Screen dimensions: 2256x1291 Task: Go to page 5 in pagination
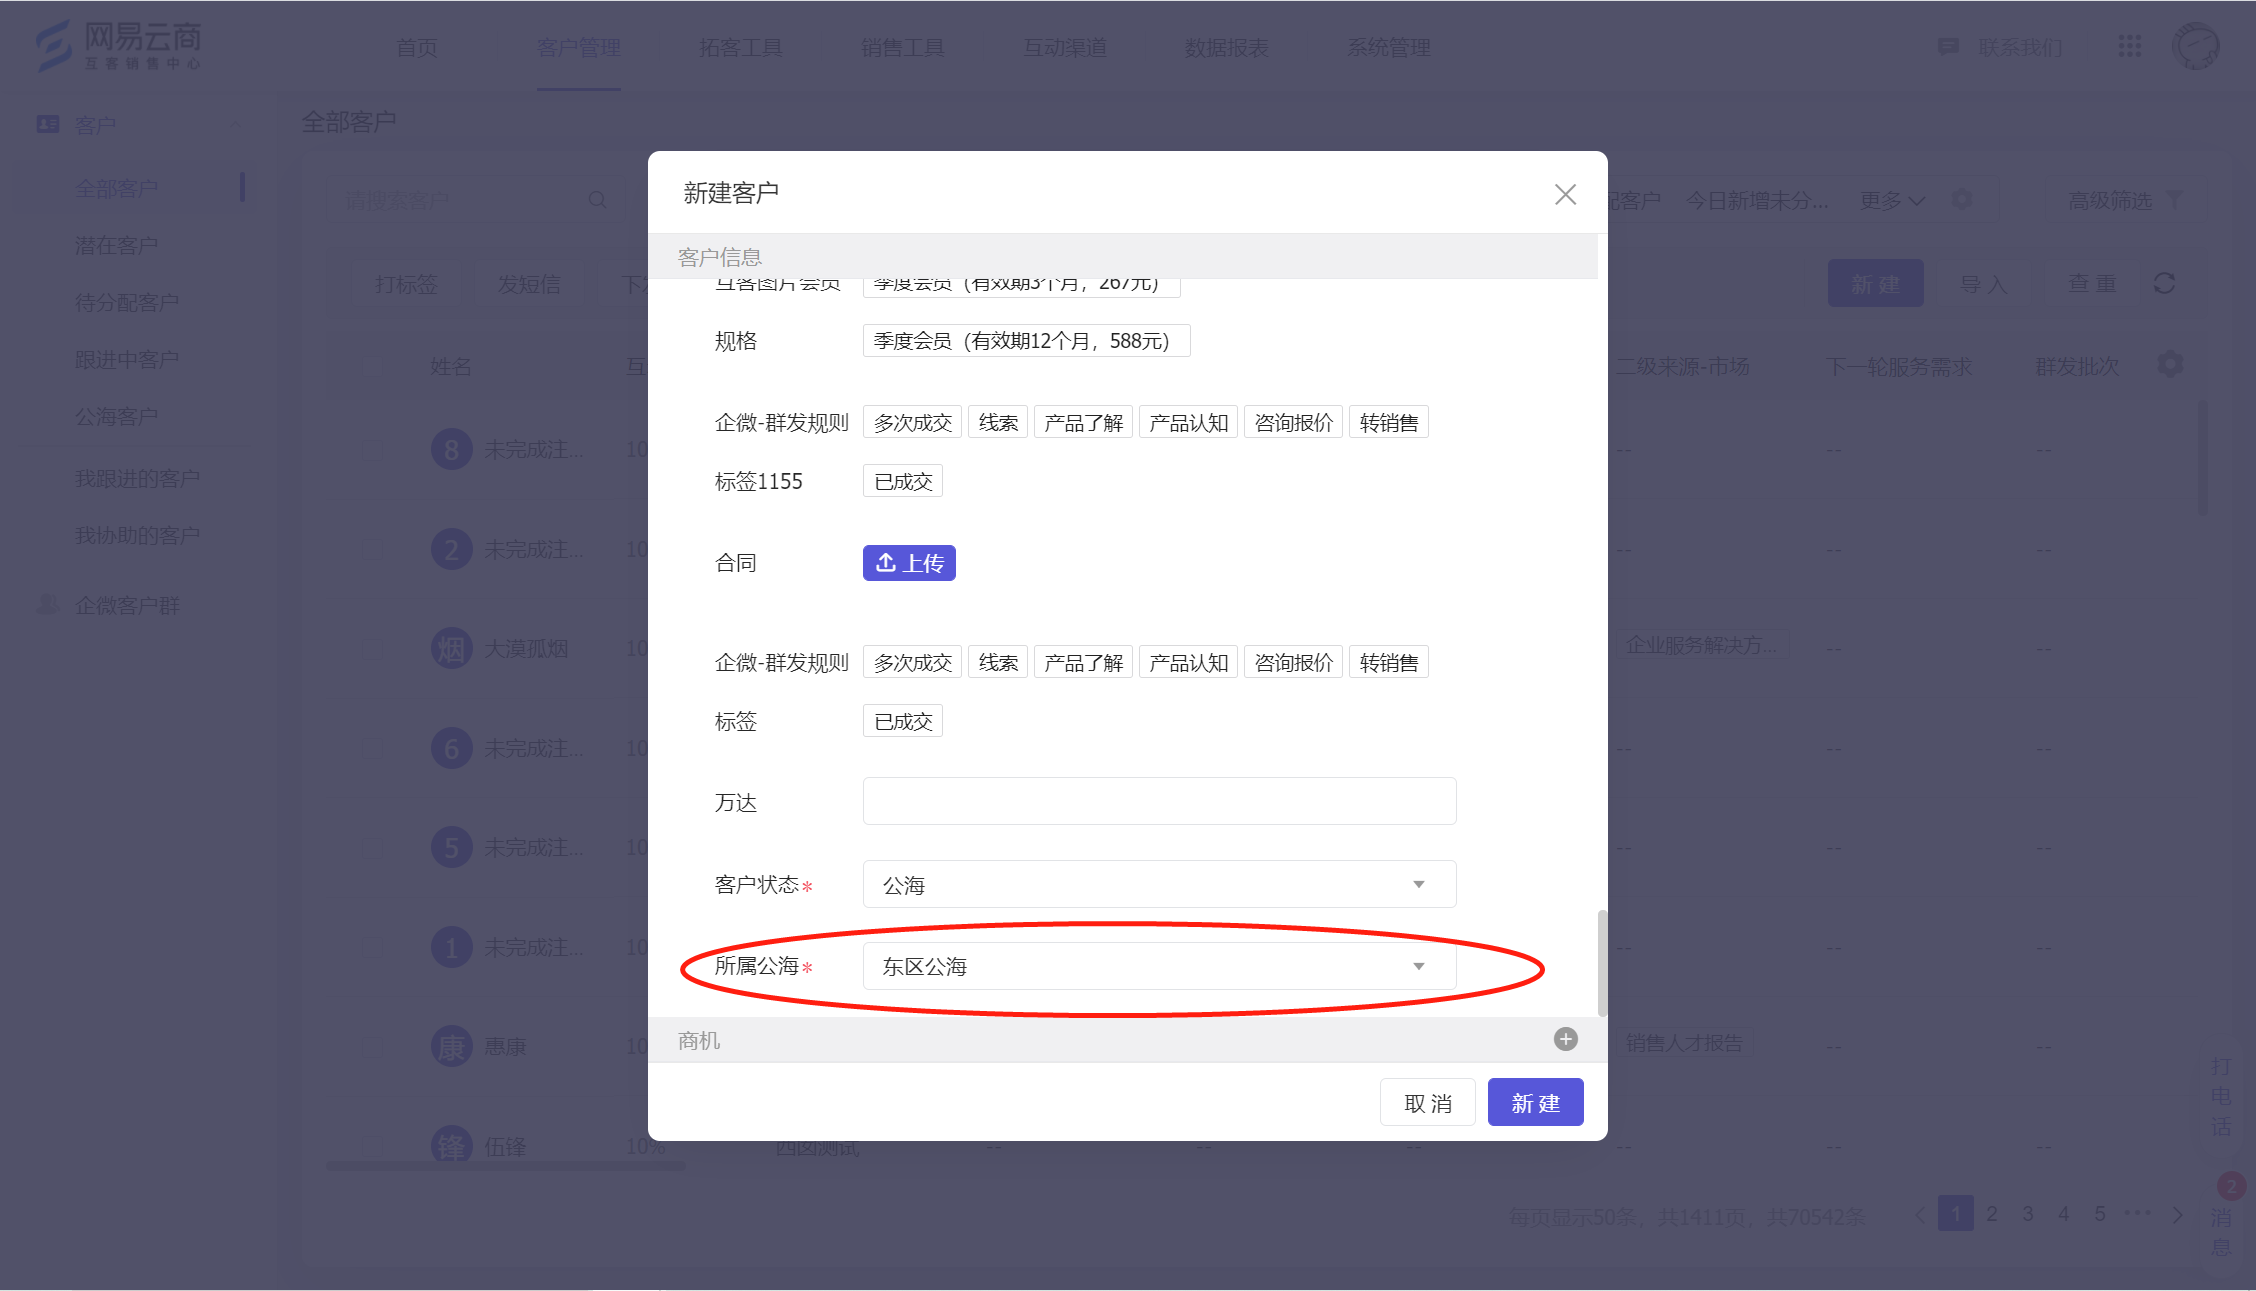[2100, 1213]
